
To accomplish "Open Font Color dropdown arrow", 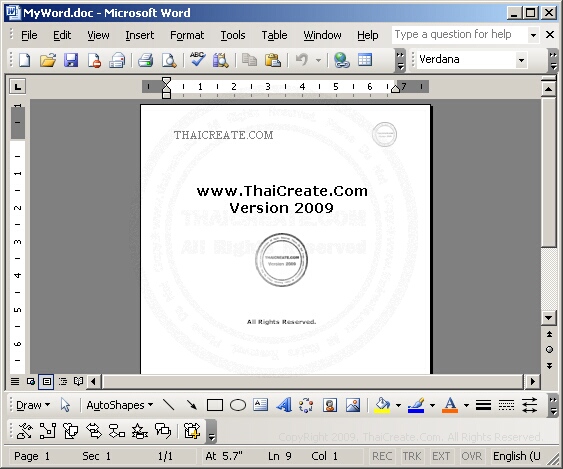I will click(x=466, y=405).
